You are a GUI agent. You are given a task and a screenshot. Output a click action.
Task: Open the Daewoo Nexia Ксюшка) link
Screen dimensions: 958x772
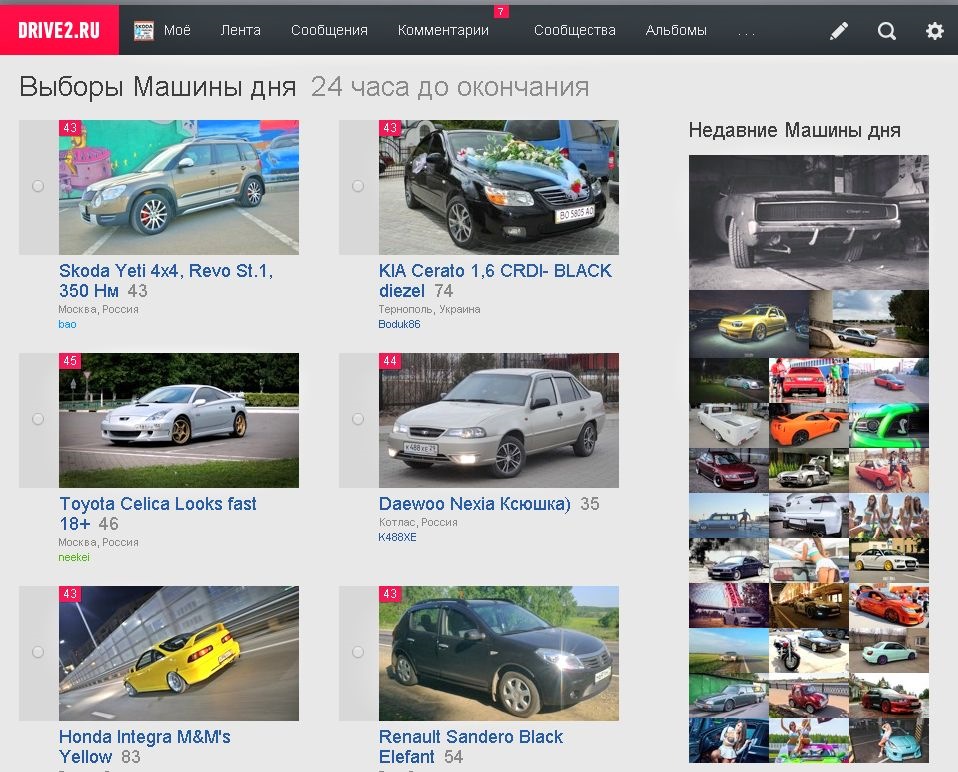coord(474,504)
